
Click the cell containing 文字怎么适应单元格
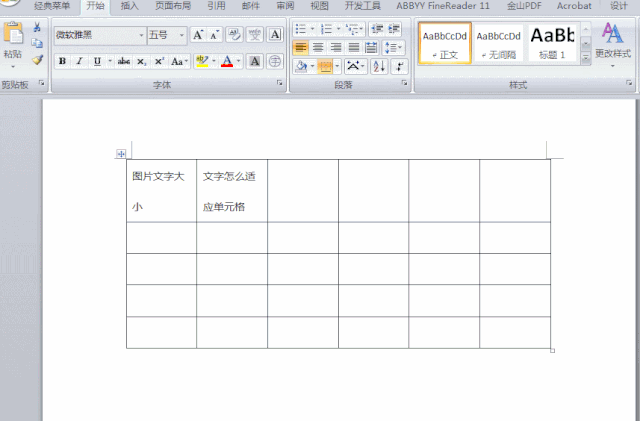click(232, 191)
